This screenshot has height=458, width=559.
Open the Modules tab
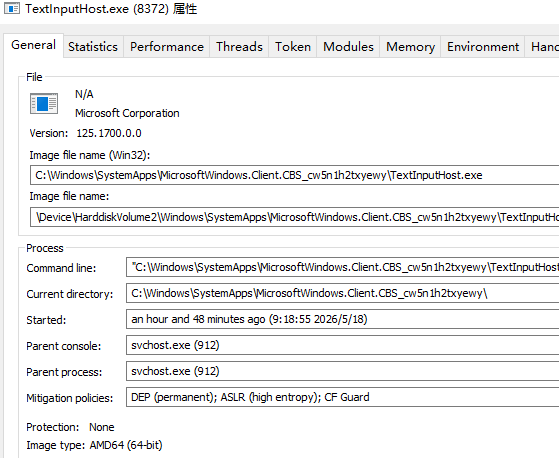(348, 47)
